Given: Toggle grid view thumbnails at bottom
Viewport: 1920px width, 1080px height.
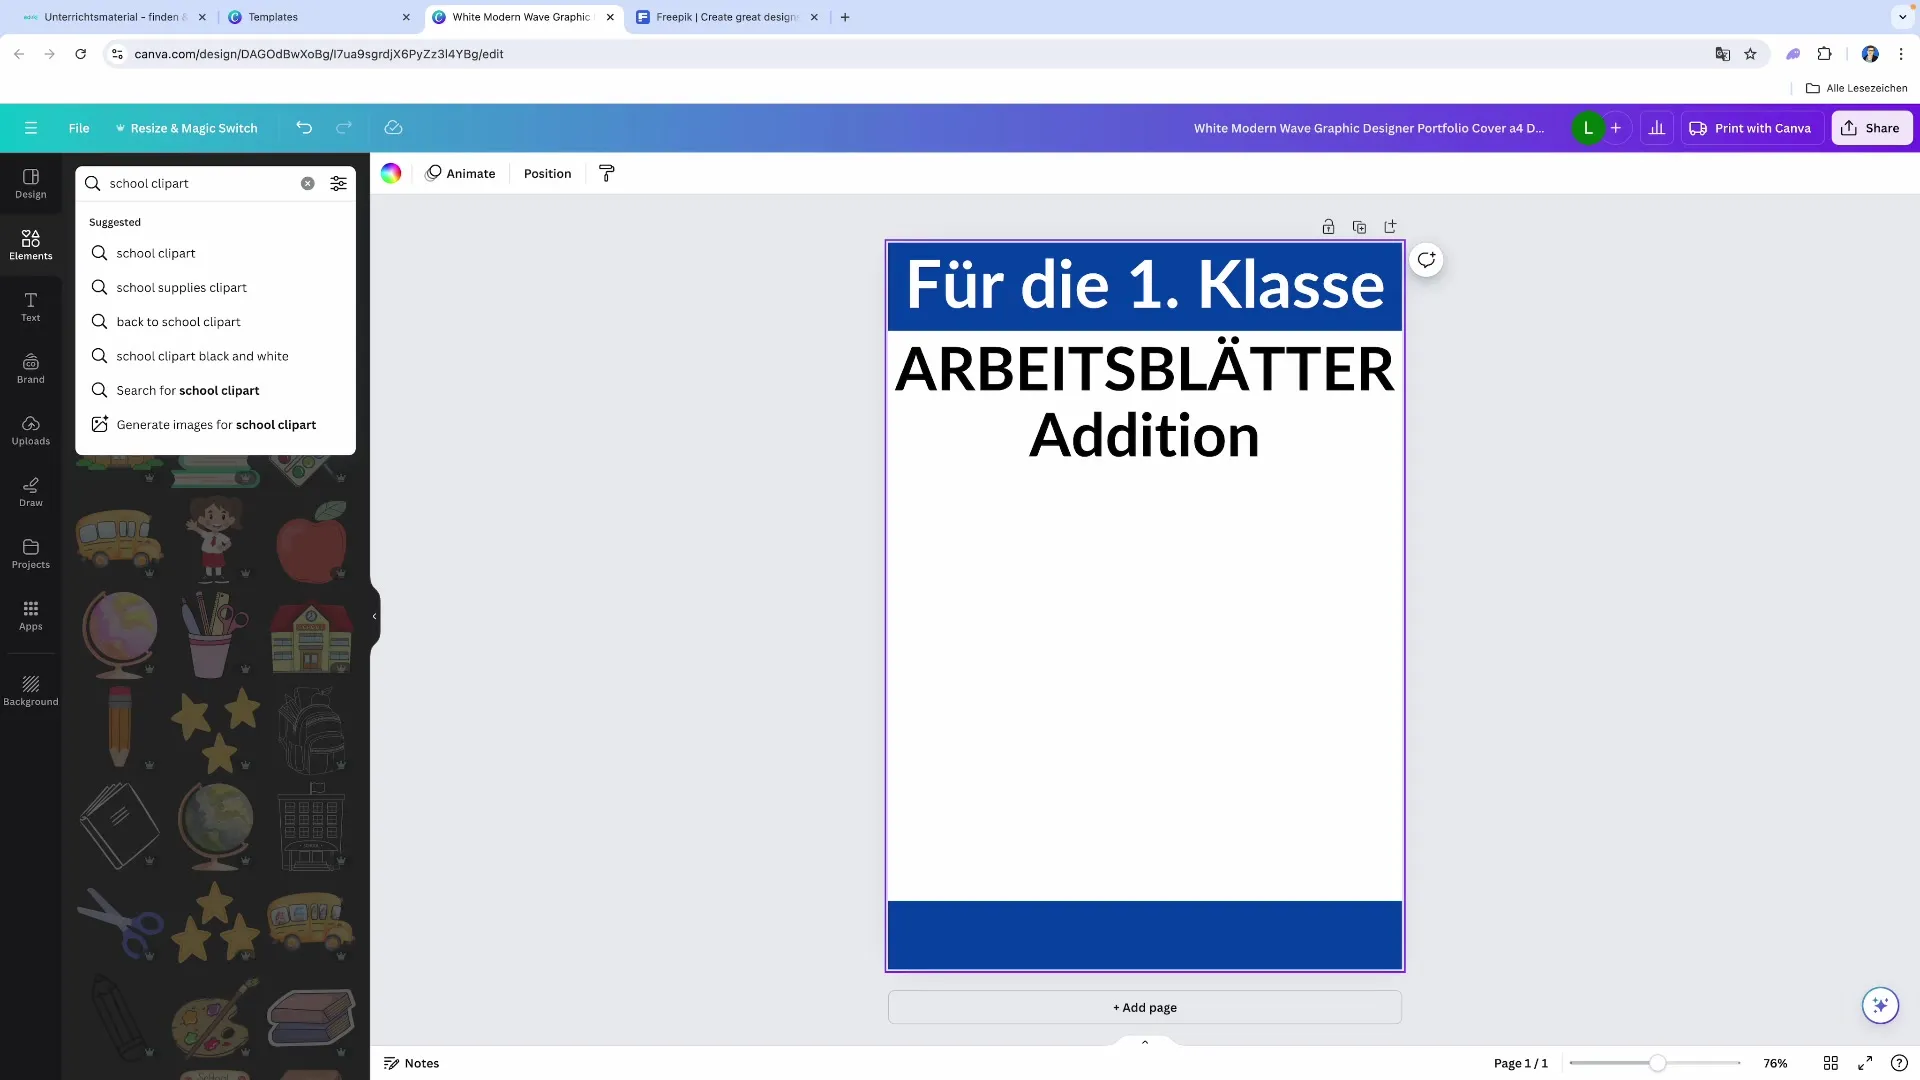Looking at the screenshot, I should tap(1831, 1063).
